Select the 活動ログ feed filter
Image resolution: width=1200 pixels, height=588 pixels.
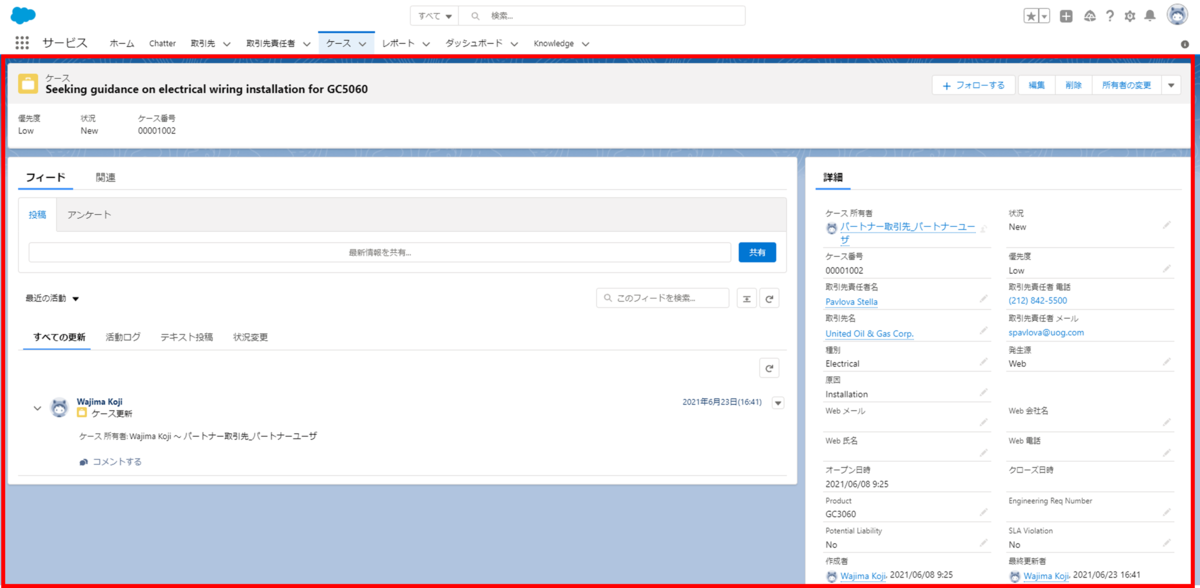pyautogui.click(x=123, y=338)
